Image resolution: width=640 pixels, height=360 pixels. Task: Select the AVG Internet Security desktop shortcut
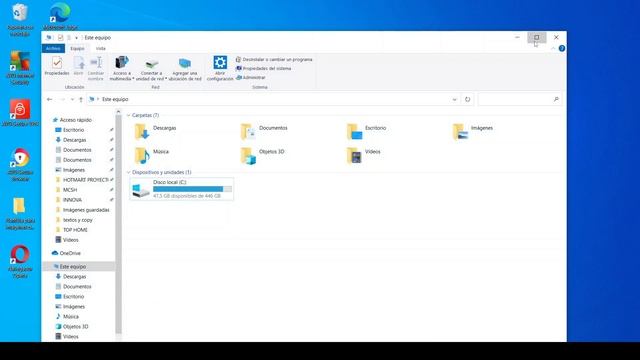pos(20,68)
